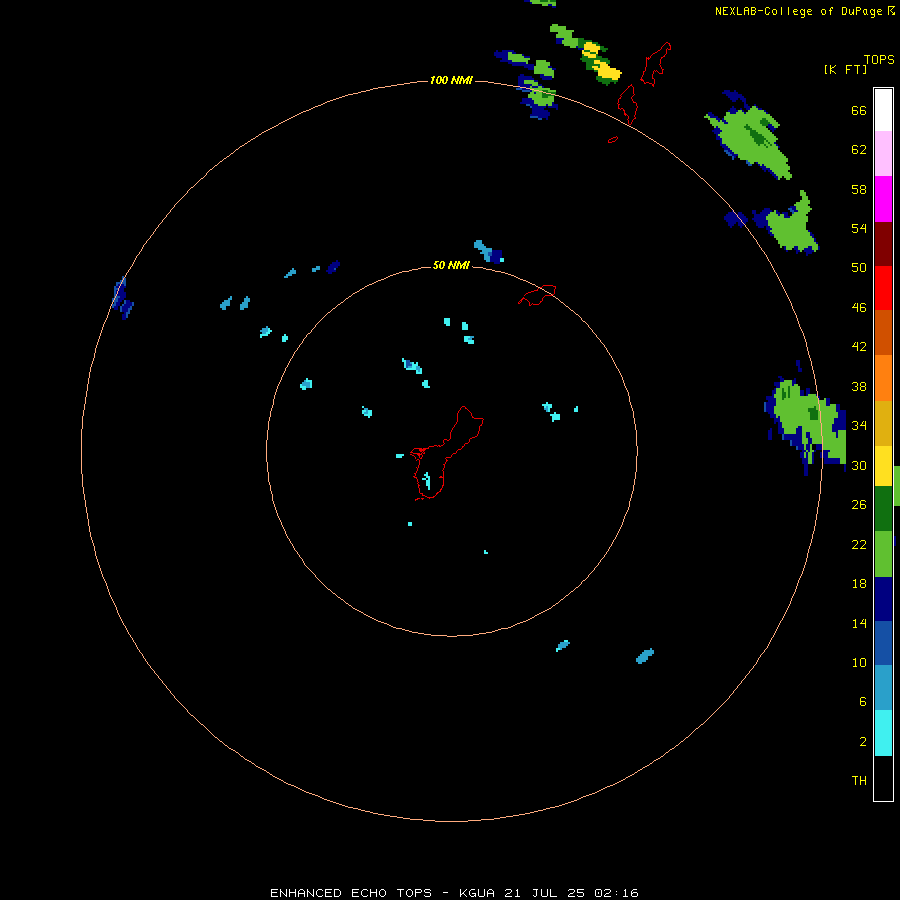Click the 46 legend value
900x900 pixels.
859,308
